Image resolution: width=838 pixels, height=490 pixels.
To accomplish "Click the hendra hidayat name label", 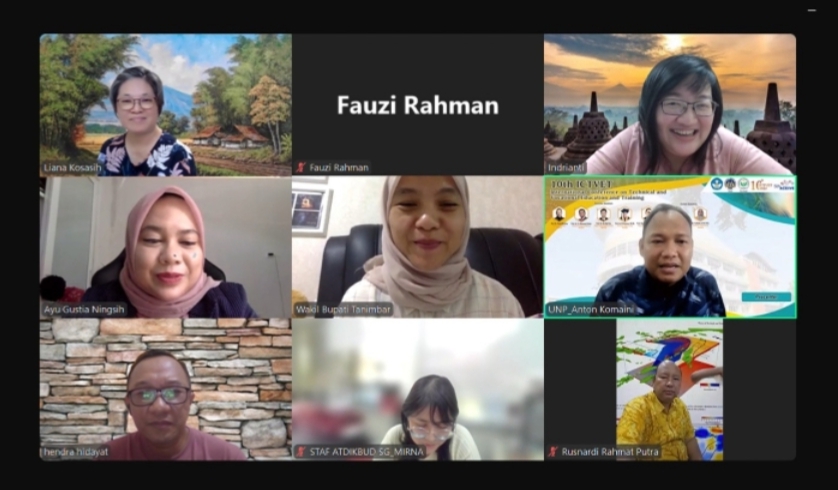I will tap(76, 452).
